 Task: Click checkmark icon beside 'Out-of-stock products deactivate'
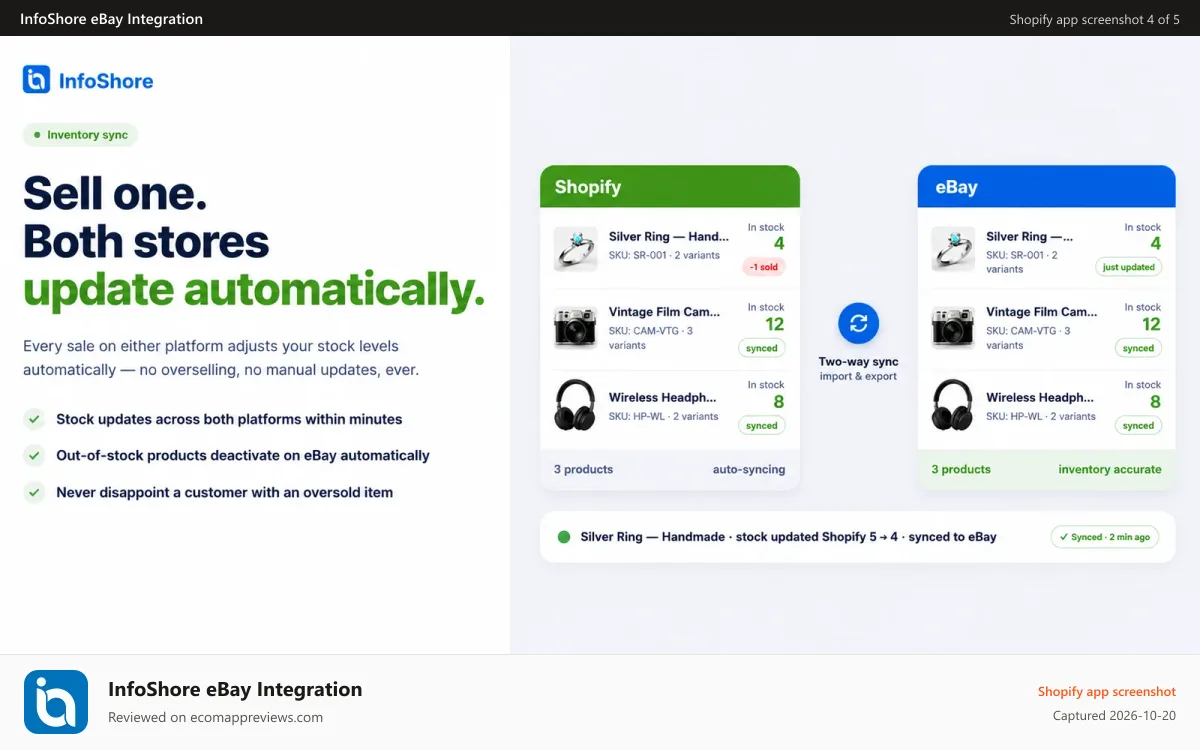point(34,455)
